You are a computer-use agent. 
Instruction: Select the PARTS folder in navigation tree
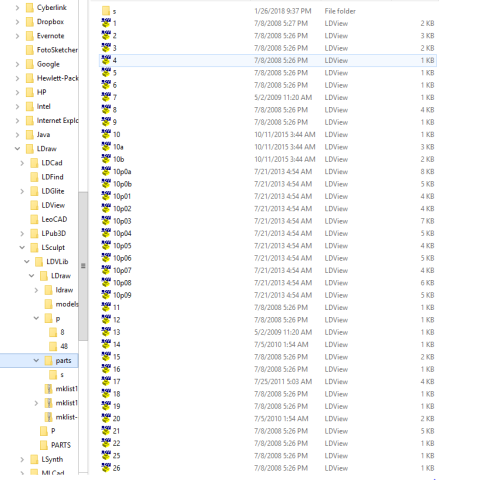tap(61, 445)
